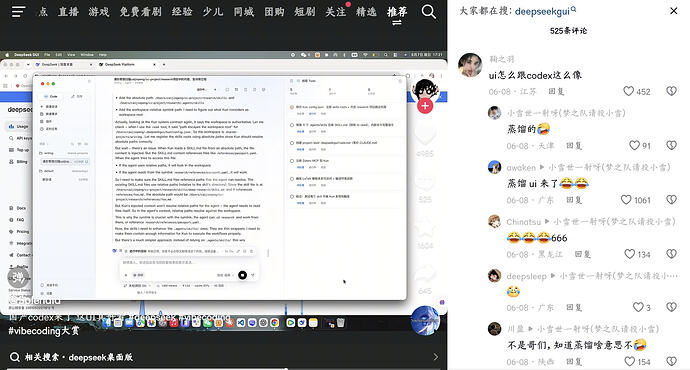690x370 pixels.
Task: Switch to the 直播 tab
Action: click(x=69, y=12)
